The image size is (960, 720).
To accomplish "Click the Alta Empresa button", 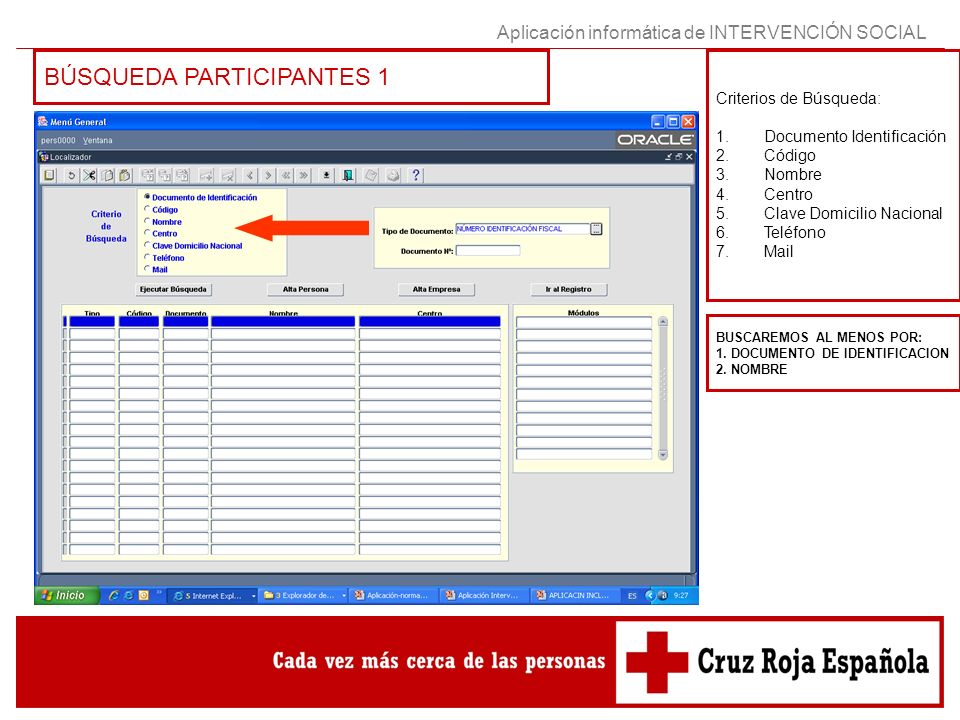I will 436,290.
